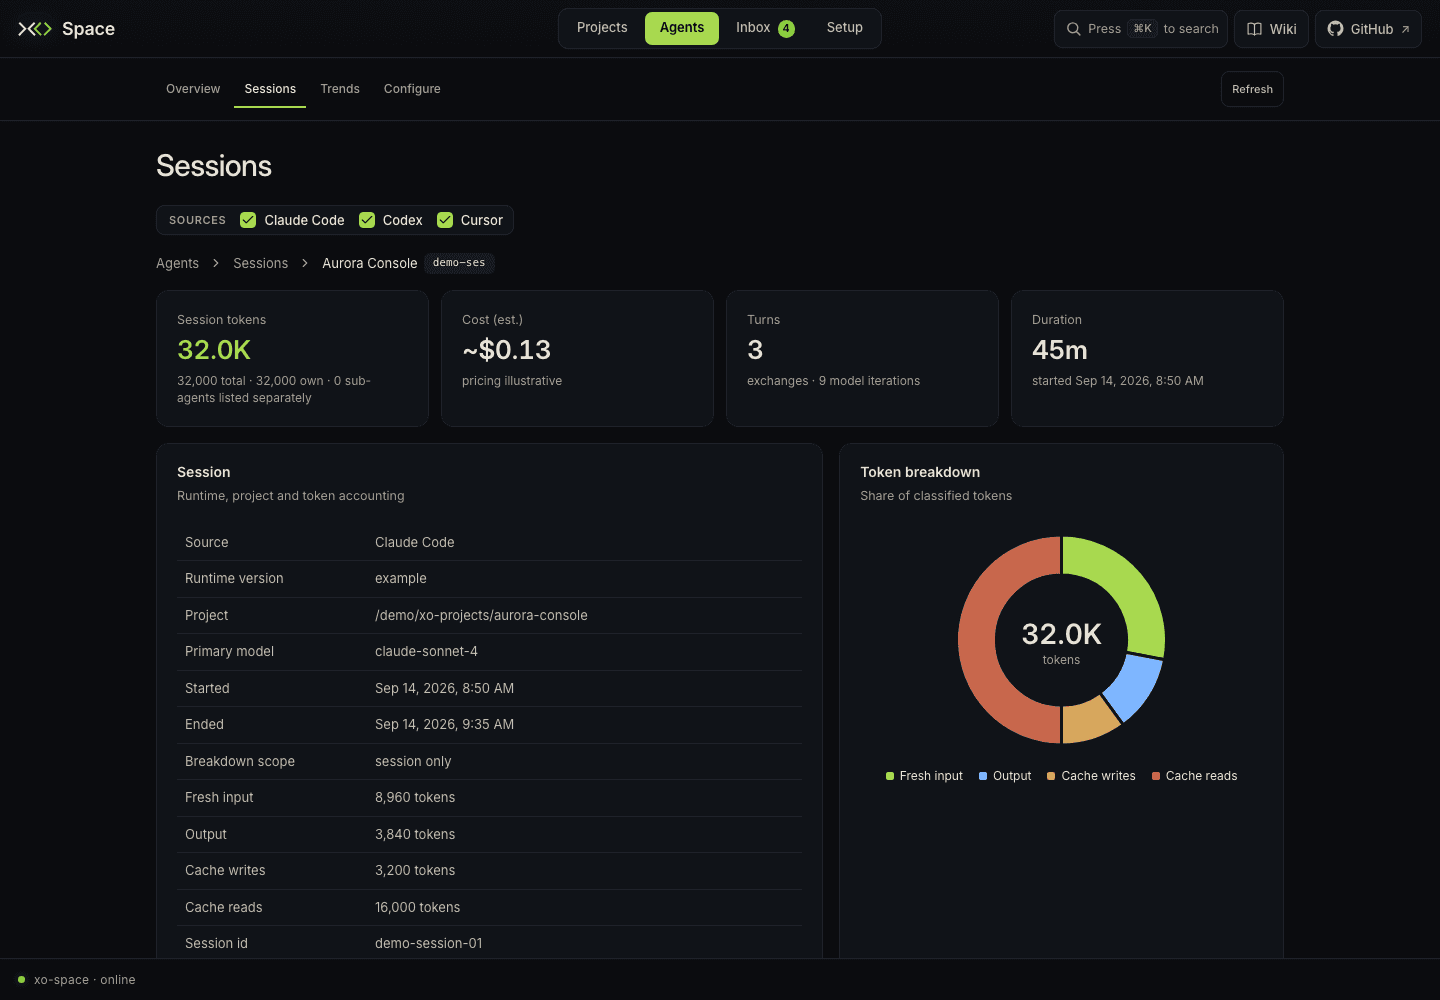The height and width of the screenshot is (1000, 1440).
Task: Click the ~$0.13 cost value
Action: coord(506,350)
